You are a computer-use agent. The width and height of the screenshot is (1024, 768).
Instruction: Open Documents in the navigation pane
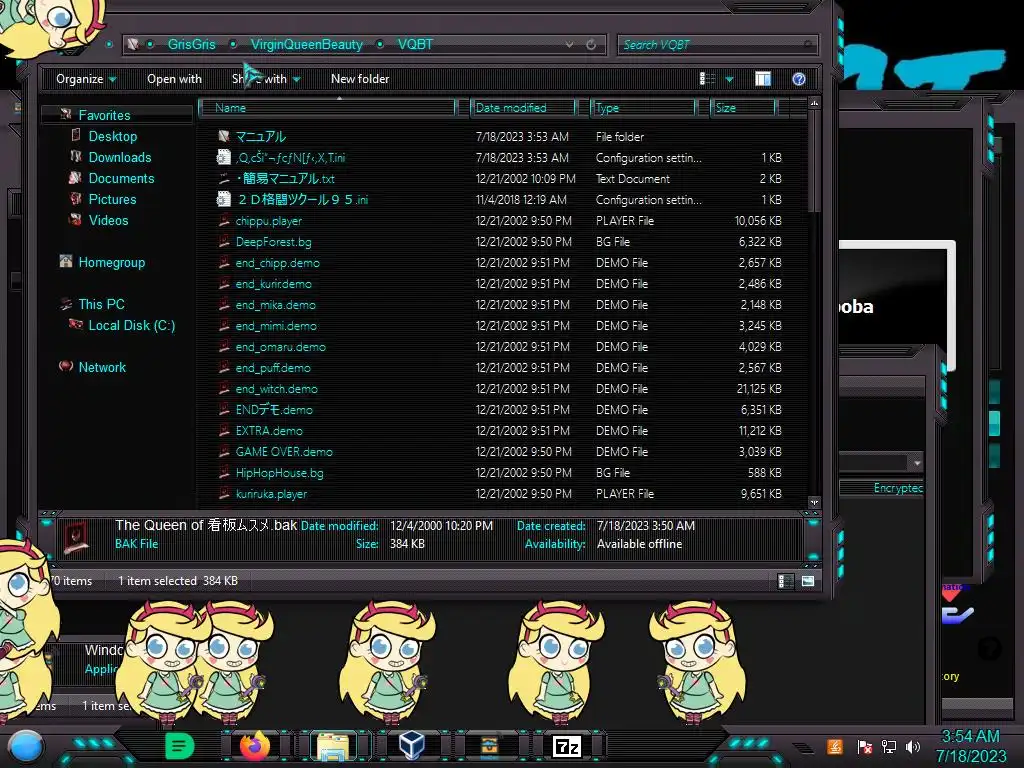tap(121, 178)
